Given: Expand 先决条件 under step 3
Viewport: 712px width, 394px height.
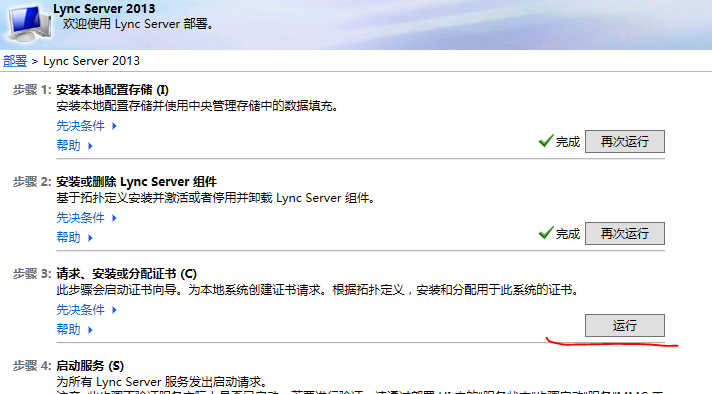Looking at the screenshot, I should (86, 310).
